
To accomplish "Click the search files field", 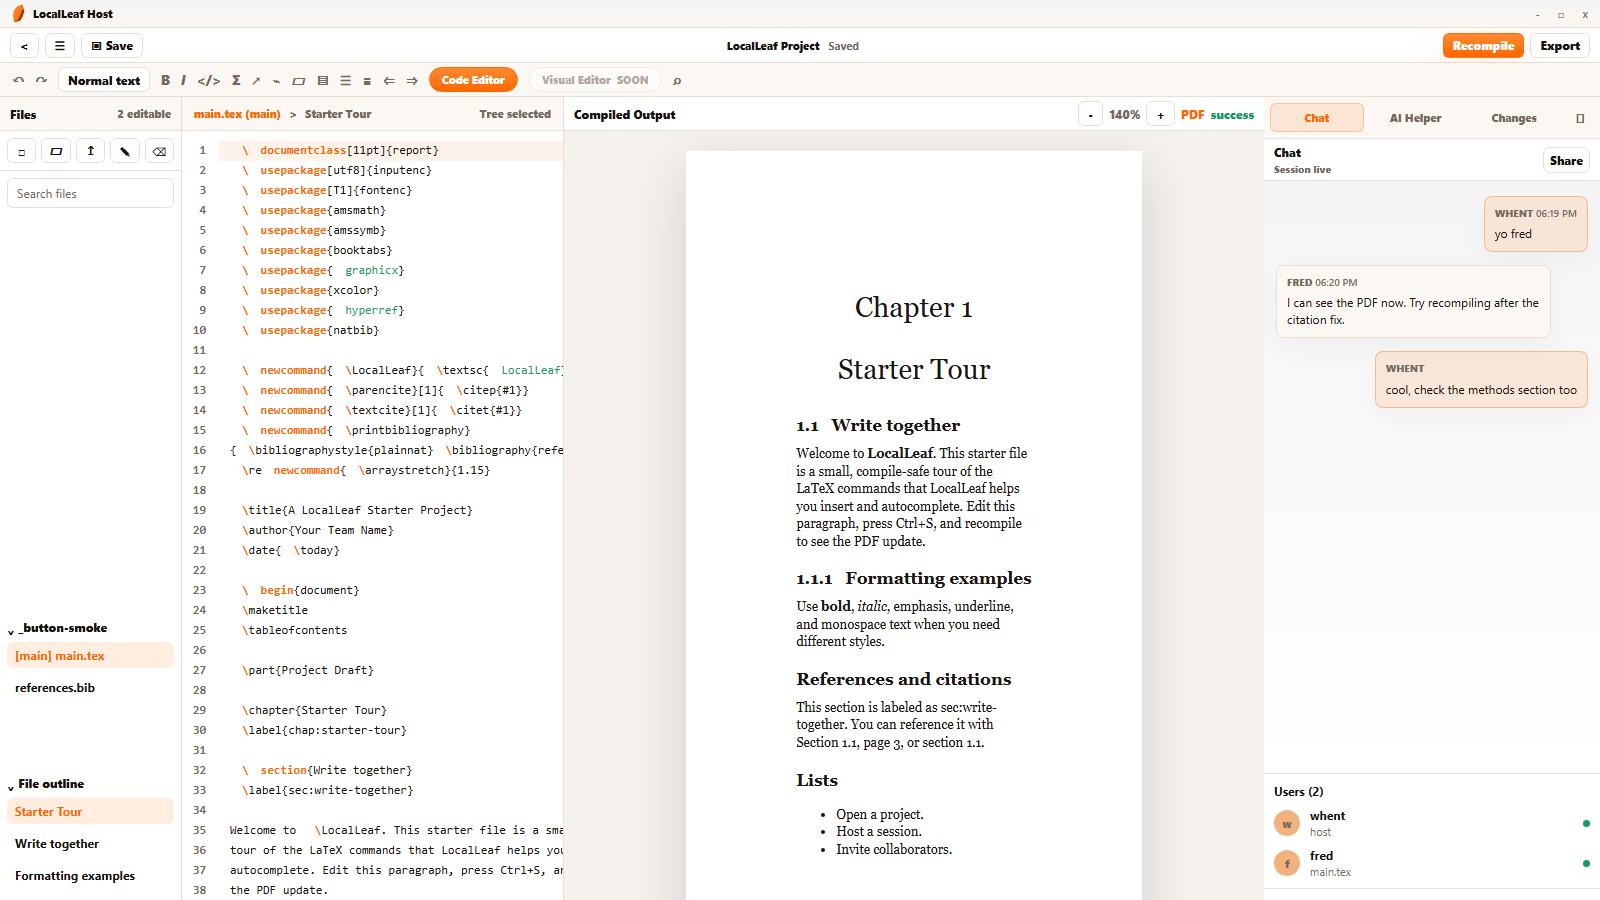I will tap(91, 194).
